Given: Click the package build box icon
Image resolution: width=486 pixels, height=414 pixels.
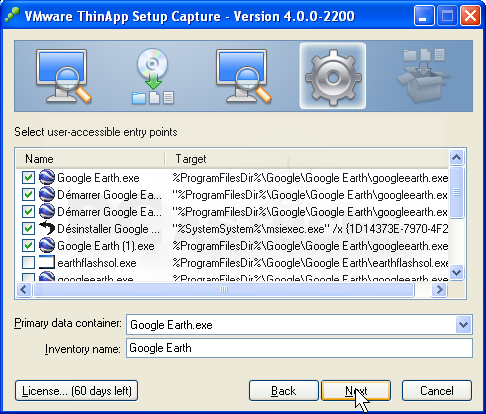Looking at the screenshot, I should click(x=423, y=76).
